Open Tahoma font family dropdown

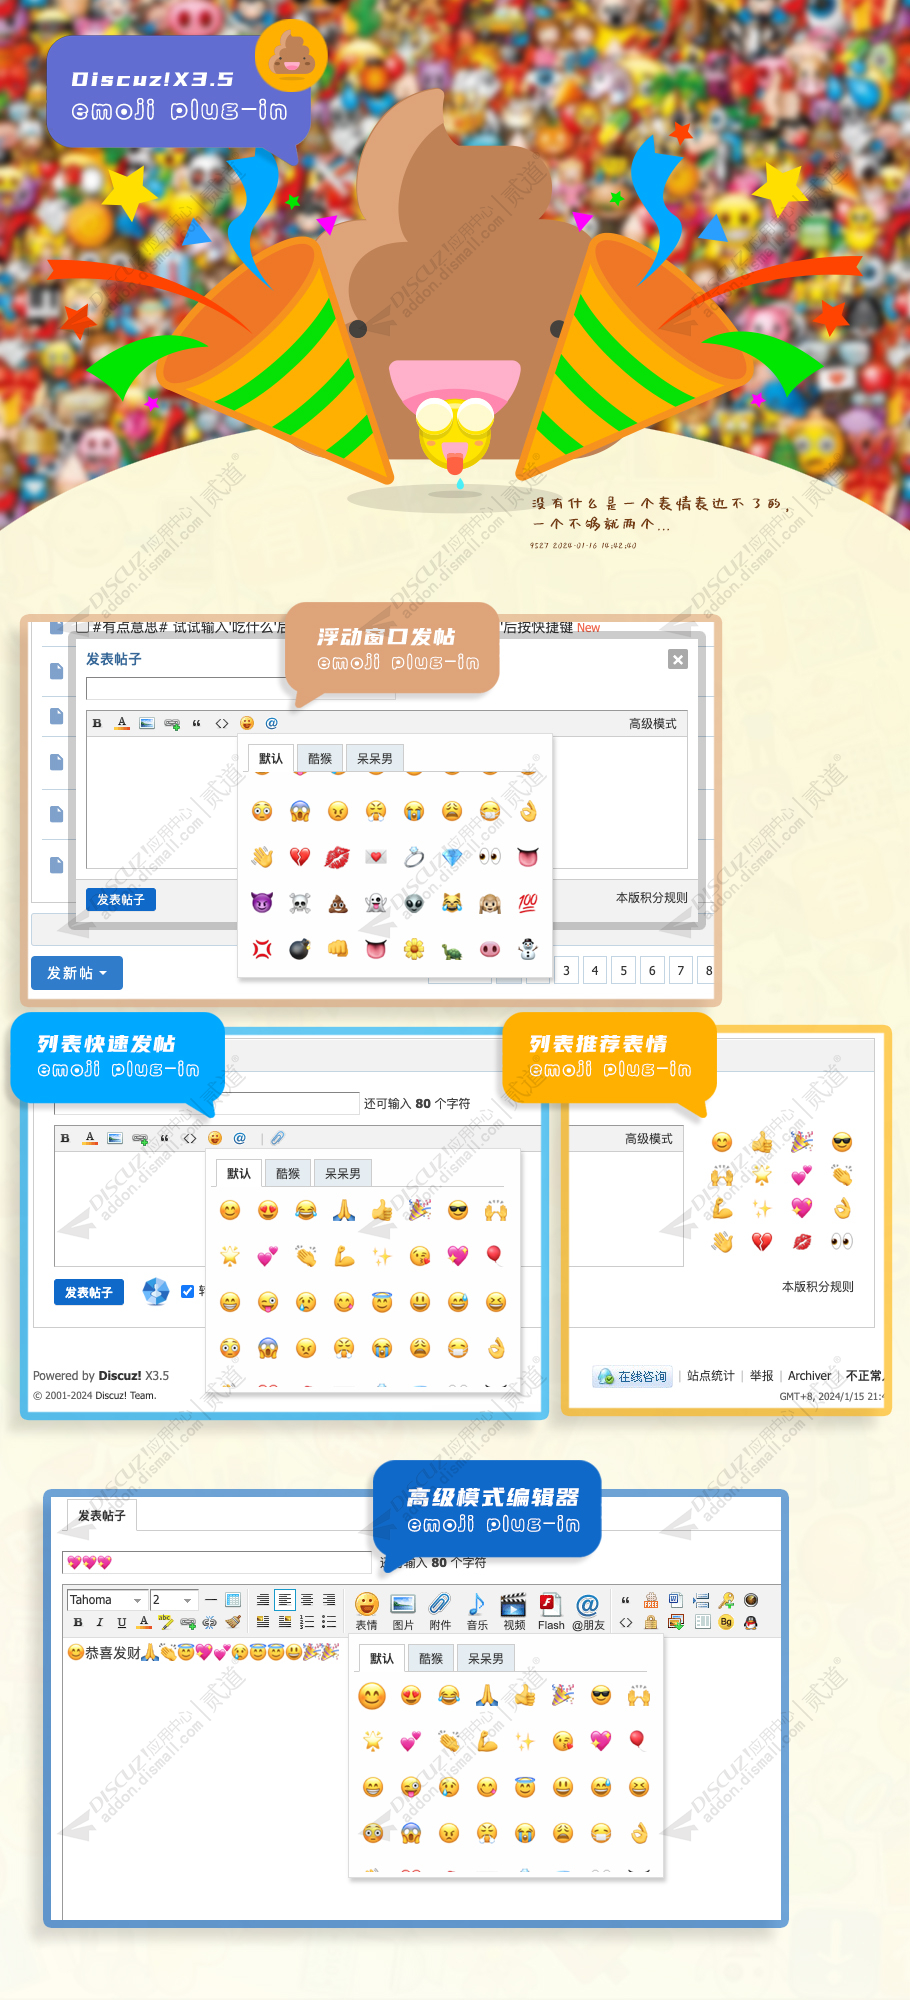[x=107, y=1600]
